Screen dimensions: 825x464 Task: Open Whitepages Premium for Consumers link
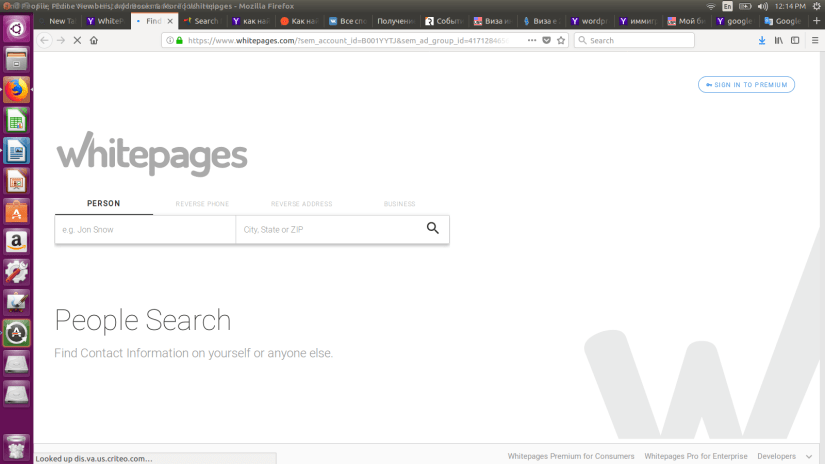coord(571,456)
